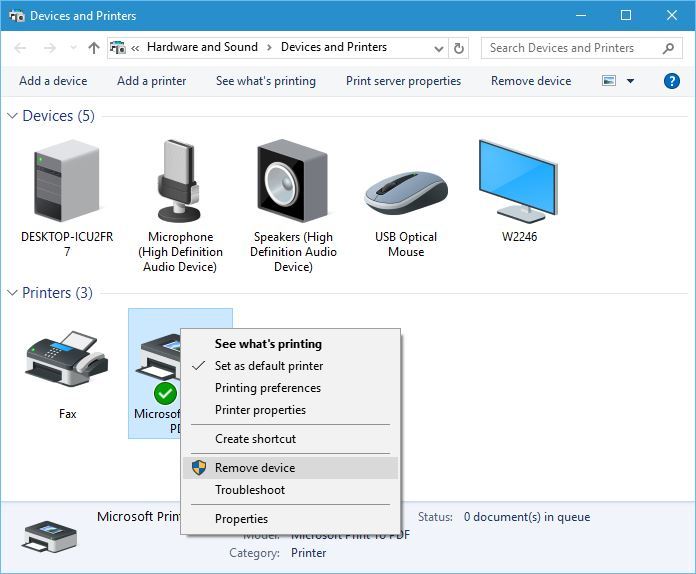The image size is (696, 574).
Task: Select the Fax printer icon
Action: coord(67,358)
